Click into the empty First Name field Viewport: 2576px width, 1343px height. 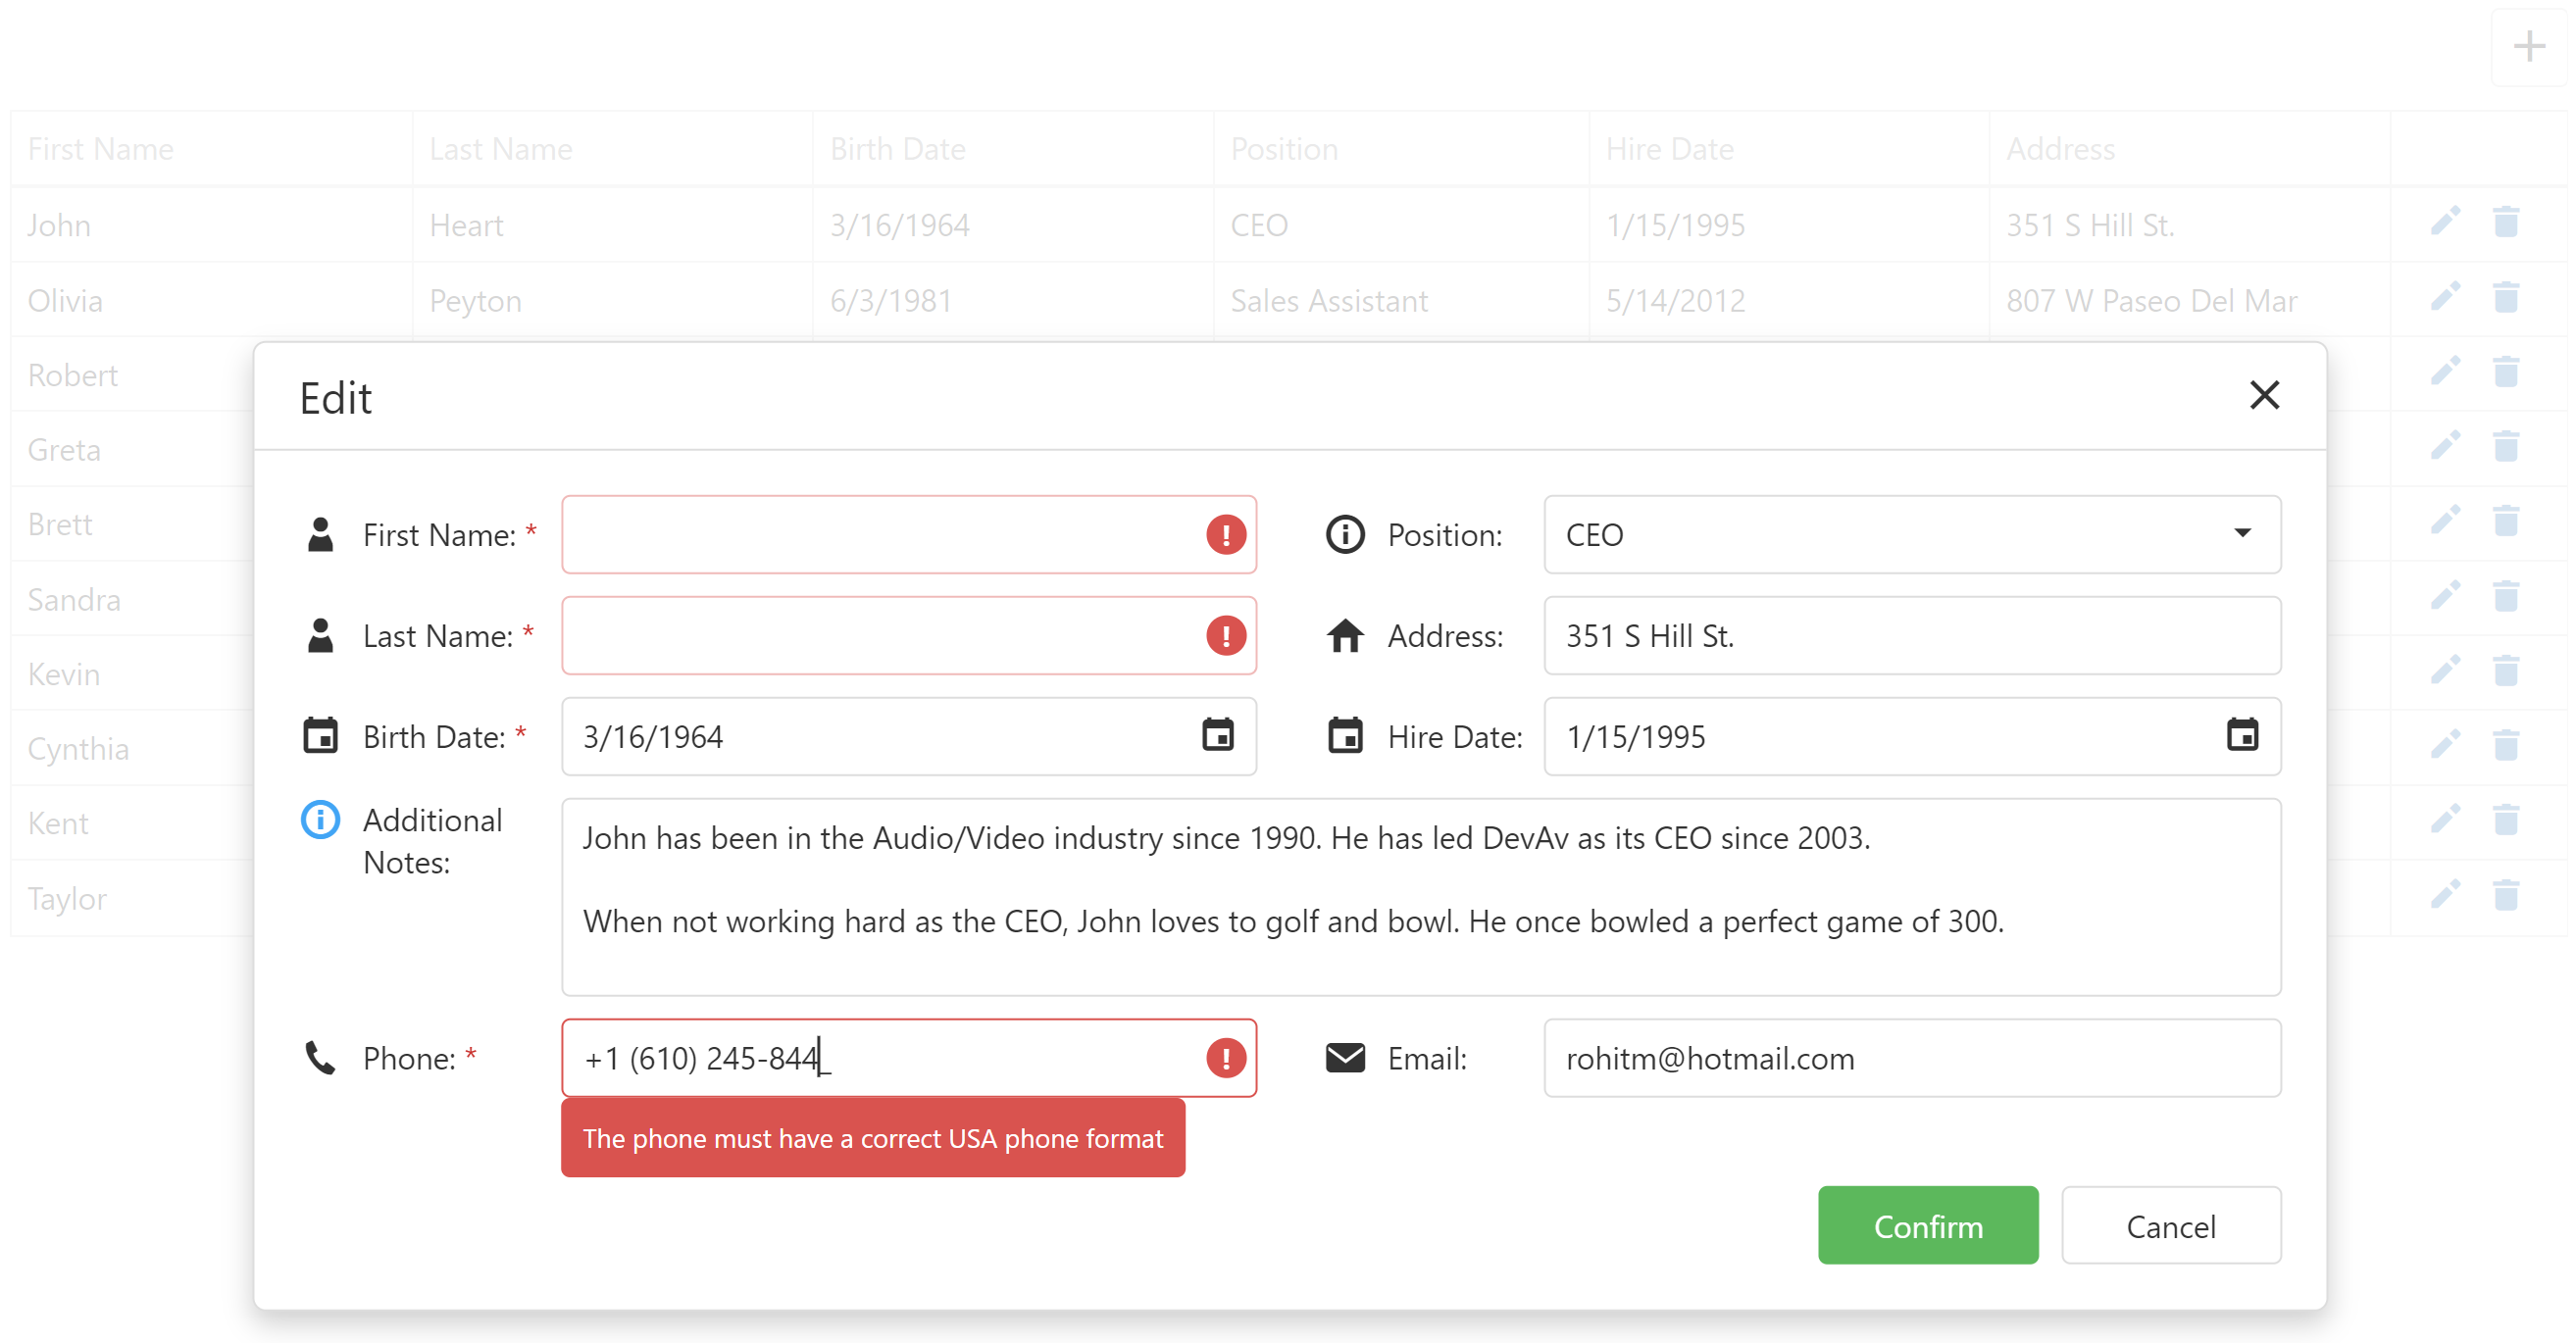(x=880, y=535)
